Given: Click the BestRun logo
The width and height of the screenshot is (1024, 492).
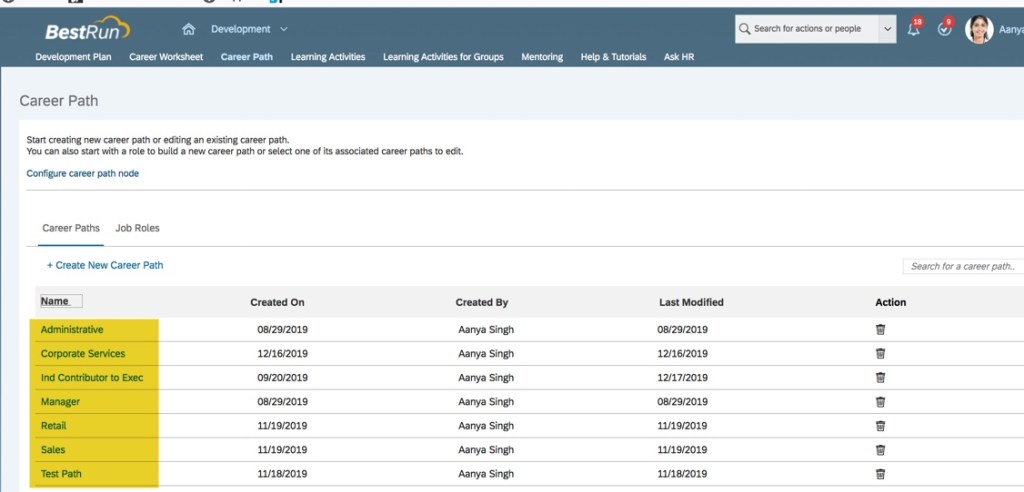Looking at the screenshot, I should tap(87, 30).
